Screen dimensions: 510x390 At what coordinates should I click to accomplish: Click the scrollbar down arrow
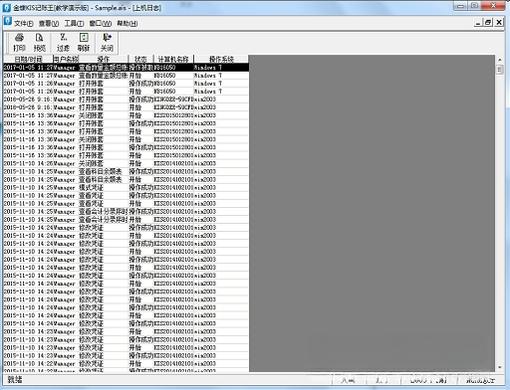pos(500,367)
